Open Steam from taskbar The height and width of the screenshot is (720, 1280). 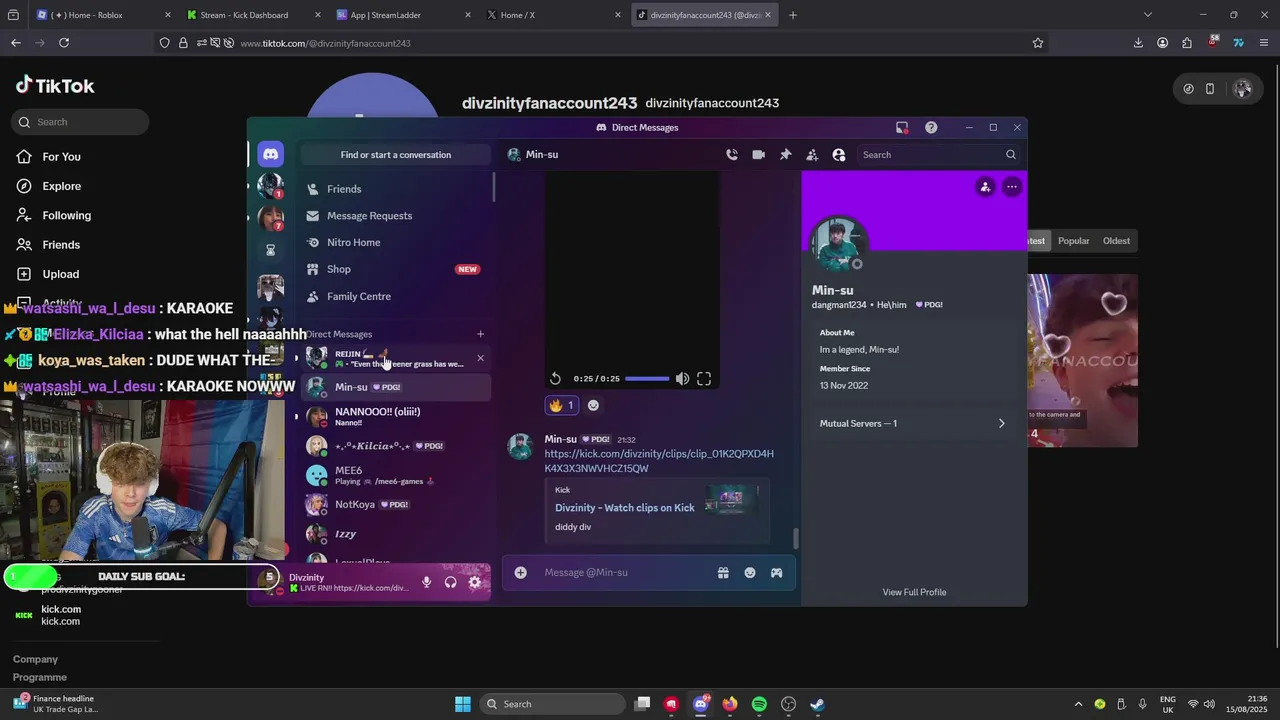point(817,704)
